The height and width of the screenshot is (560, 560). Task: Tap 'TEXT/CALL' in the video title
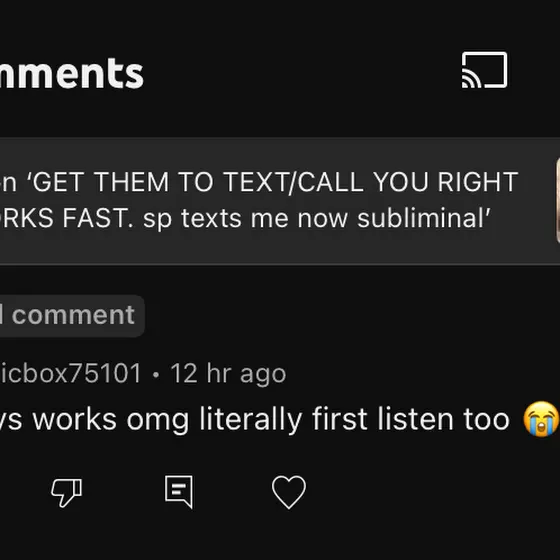[293, 182]
